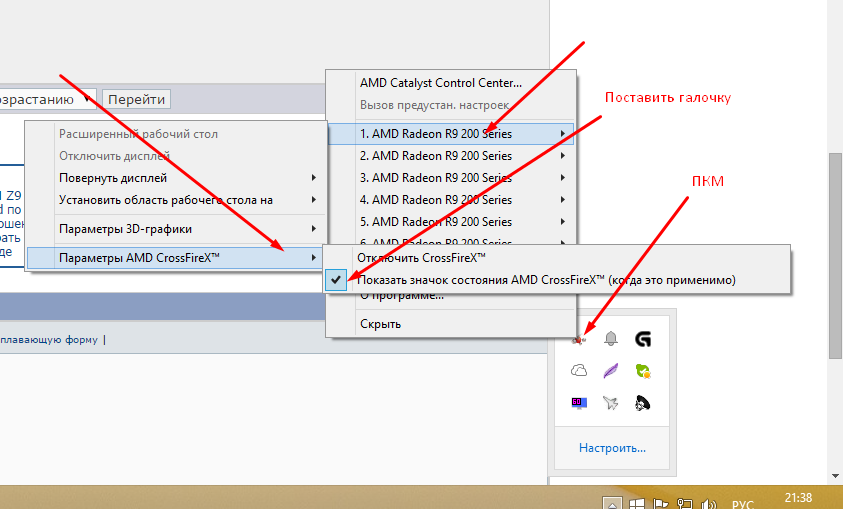Open the 21:38 clock in taskbar

tap(798, 498)
